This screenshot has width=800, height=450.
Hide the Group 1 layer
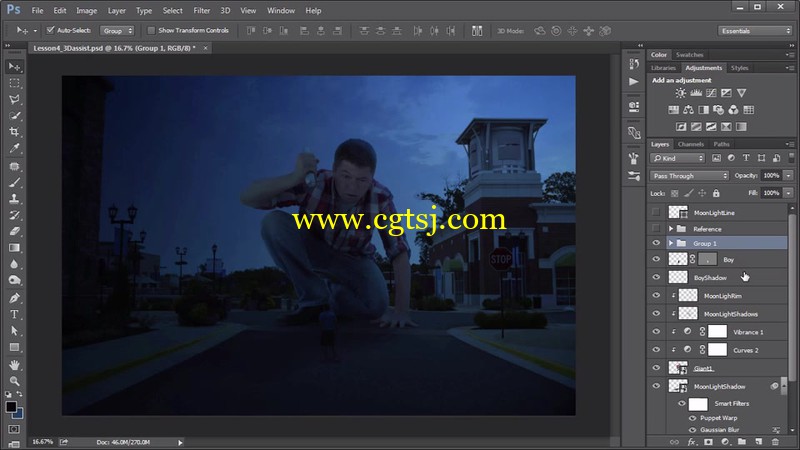coord(656,243)
